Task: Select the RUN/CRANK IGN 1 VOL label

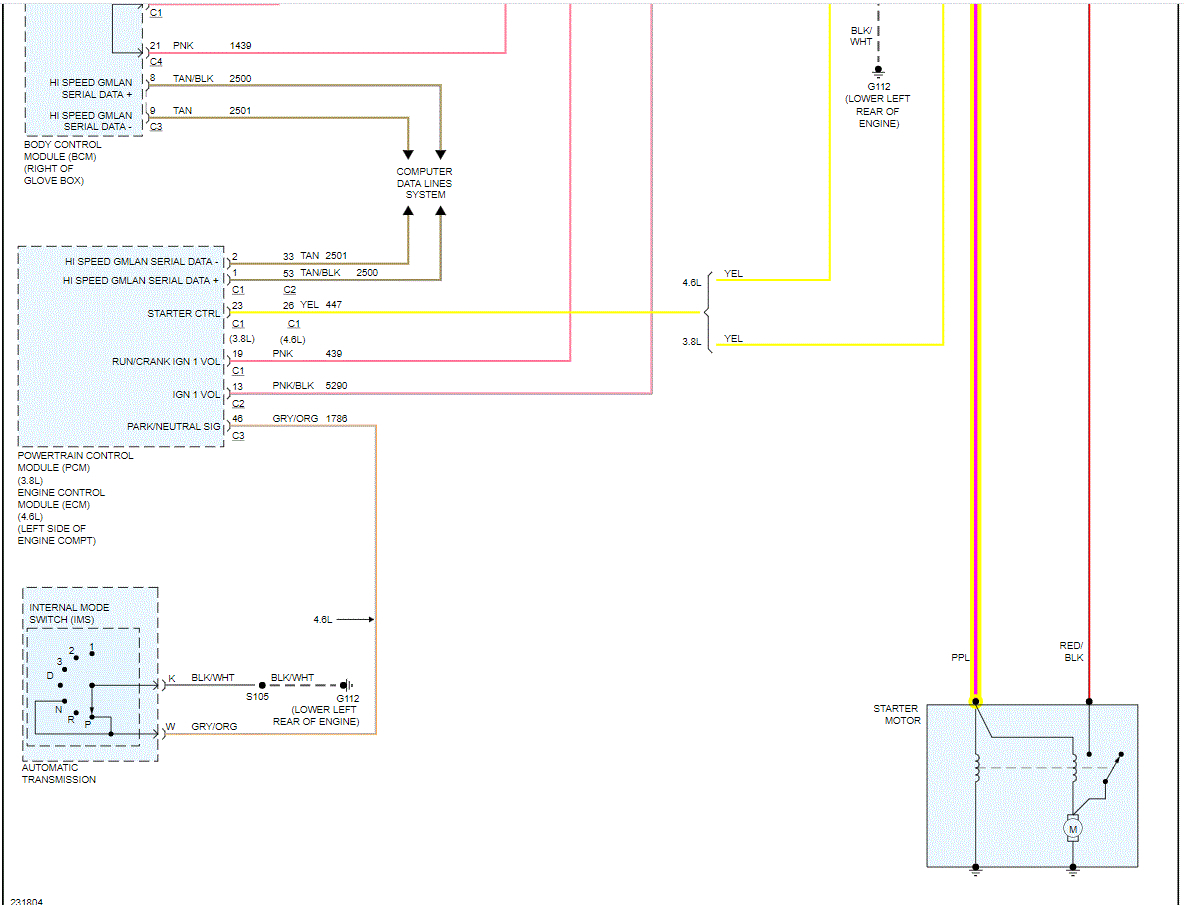Action: click(166, 362)
